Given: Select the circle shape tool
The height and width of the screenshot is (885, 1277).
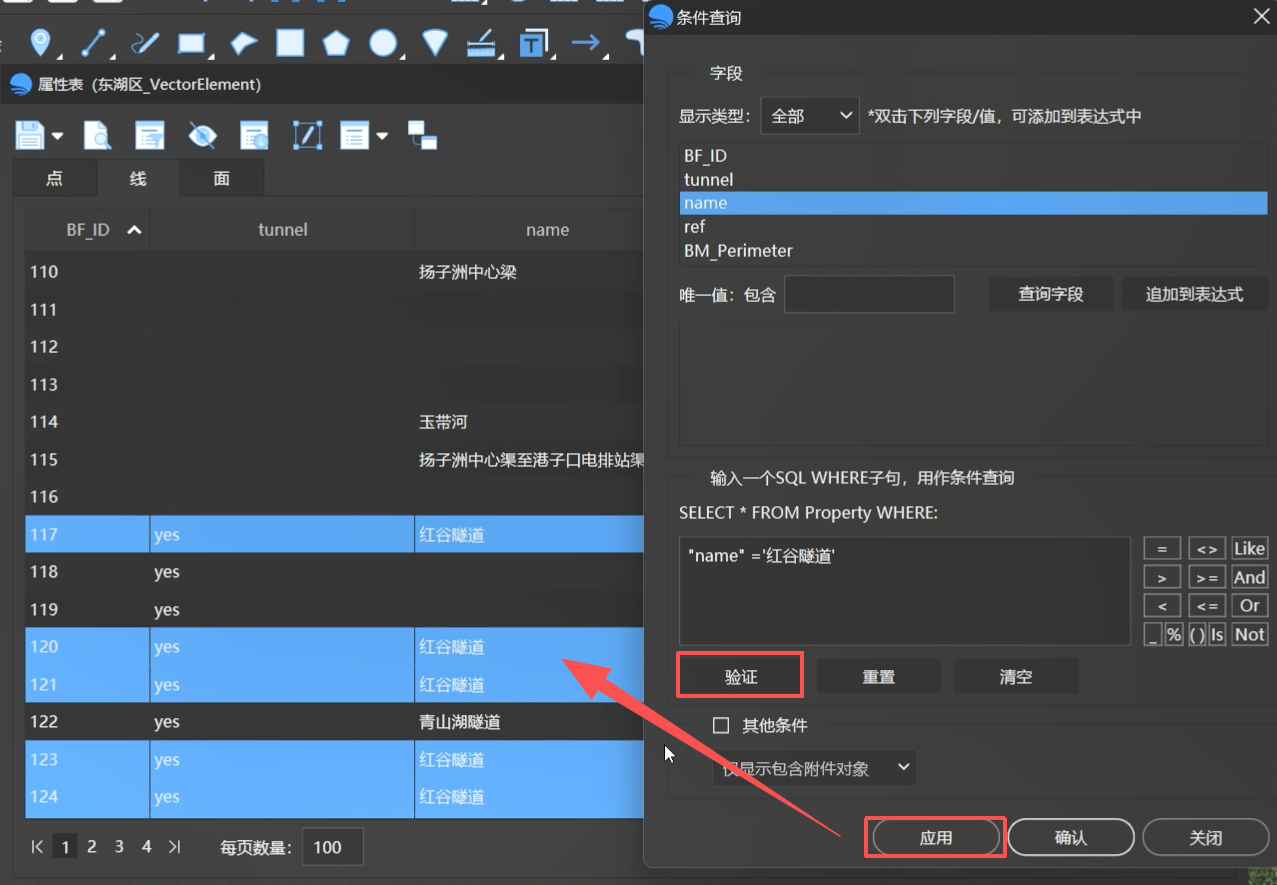Looking at the screenshot, I should pyautogui.click(x=383, y=42).
